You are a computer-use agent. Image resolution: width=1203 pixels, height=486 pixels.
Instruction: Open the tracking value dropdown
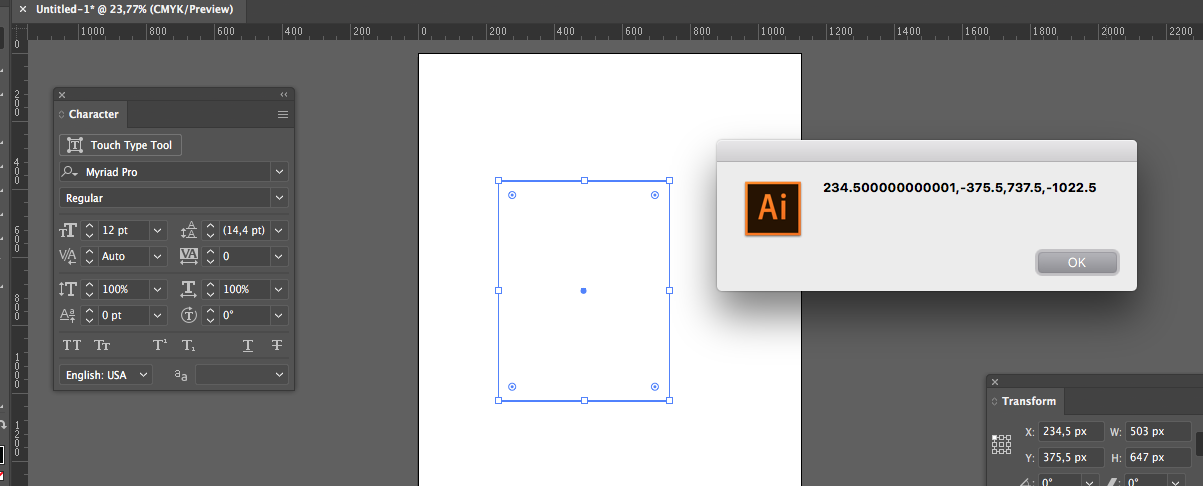(279, 256)
